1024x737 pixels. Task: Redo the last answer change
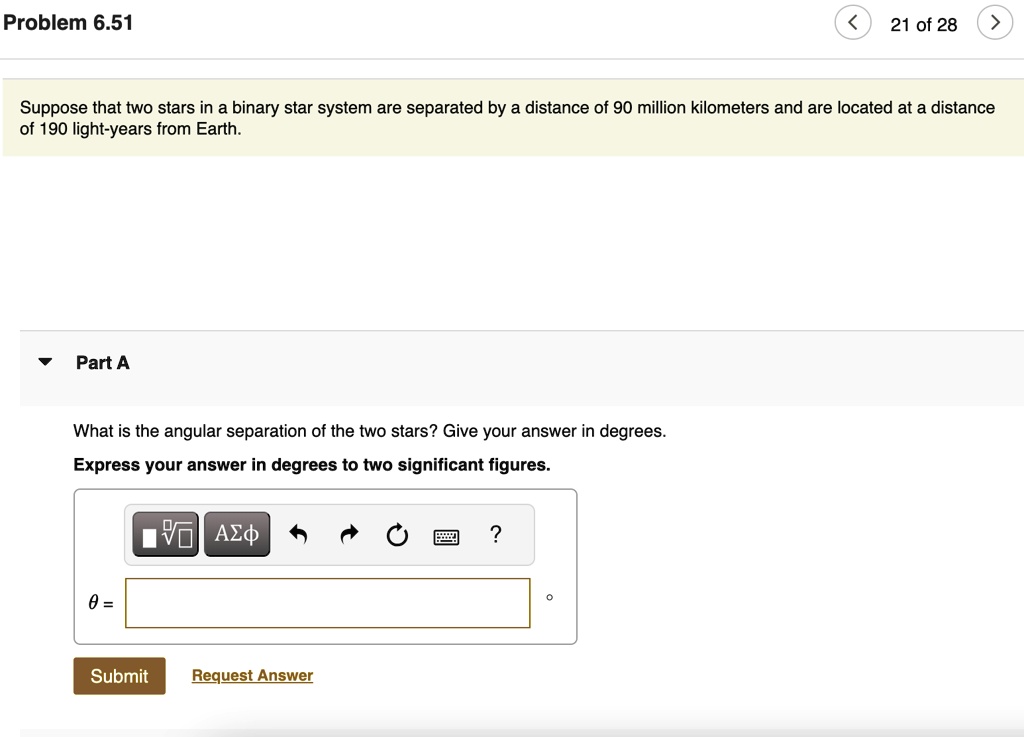pos(348,534)
